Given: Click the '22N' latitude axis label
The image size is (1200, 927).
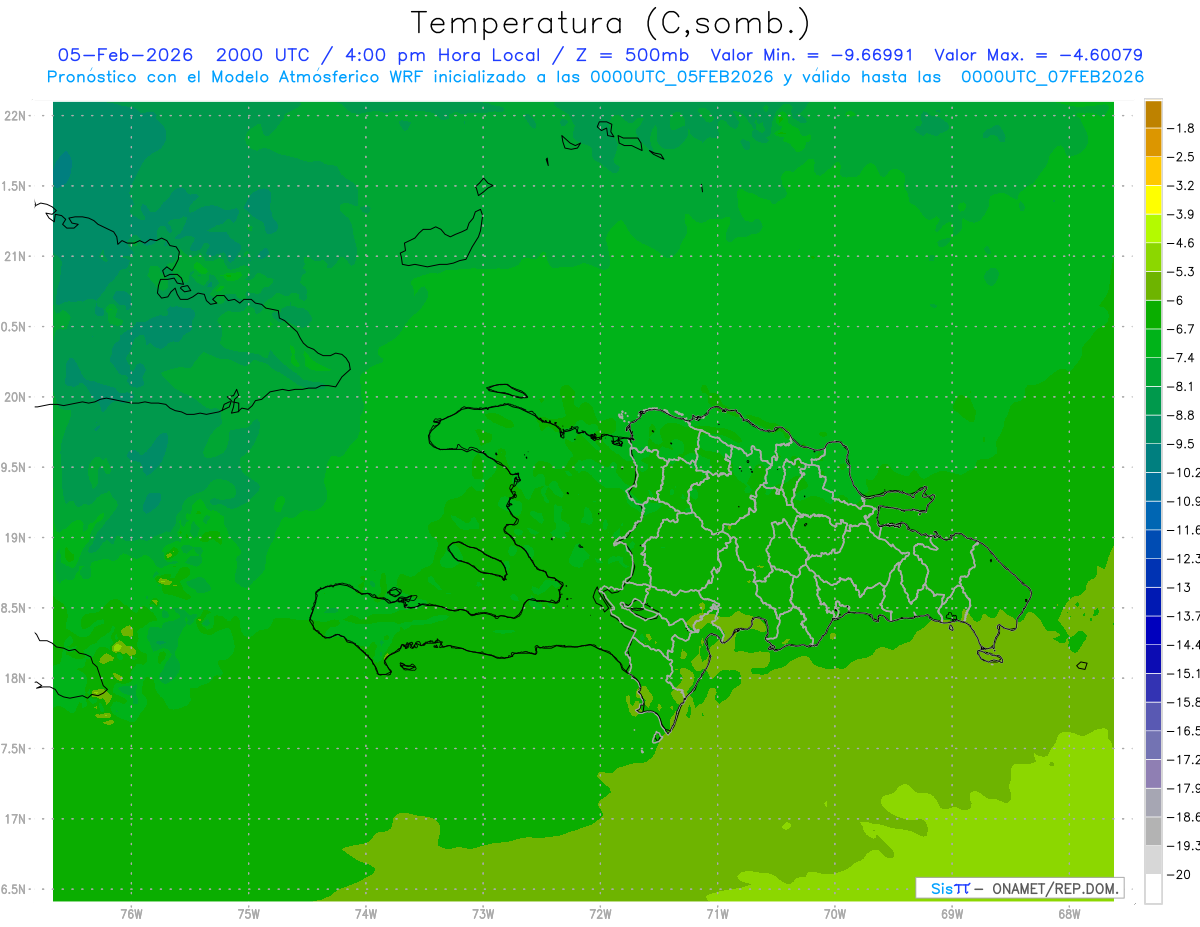Looking at the screenshot, I should 17,116.
